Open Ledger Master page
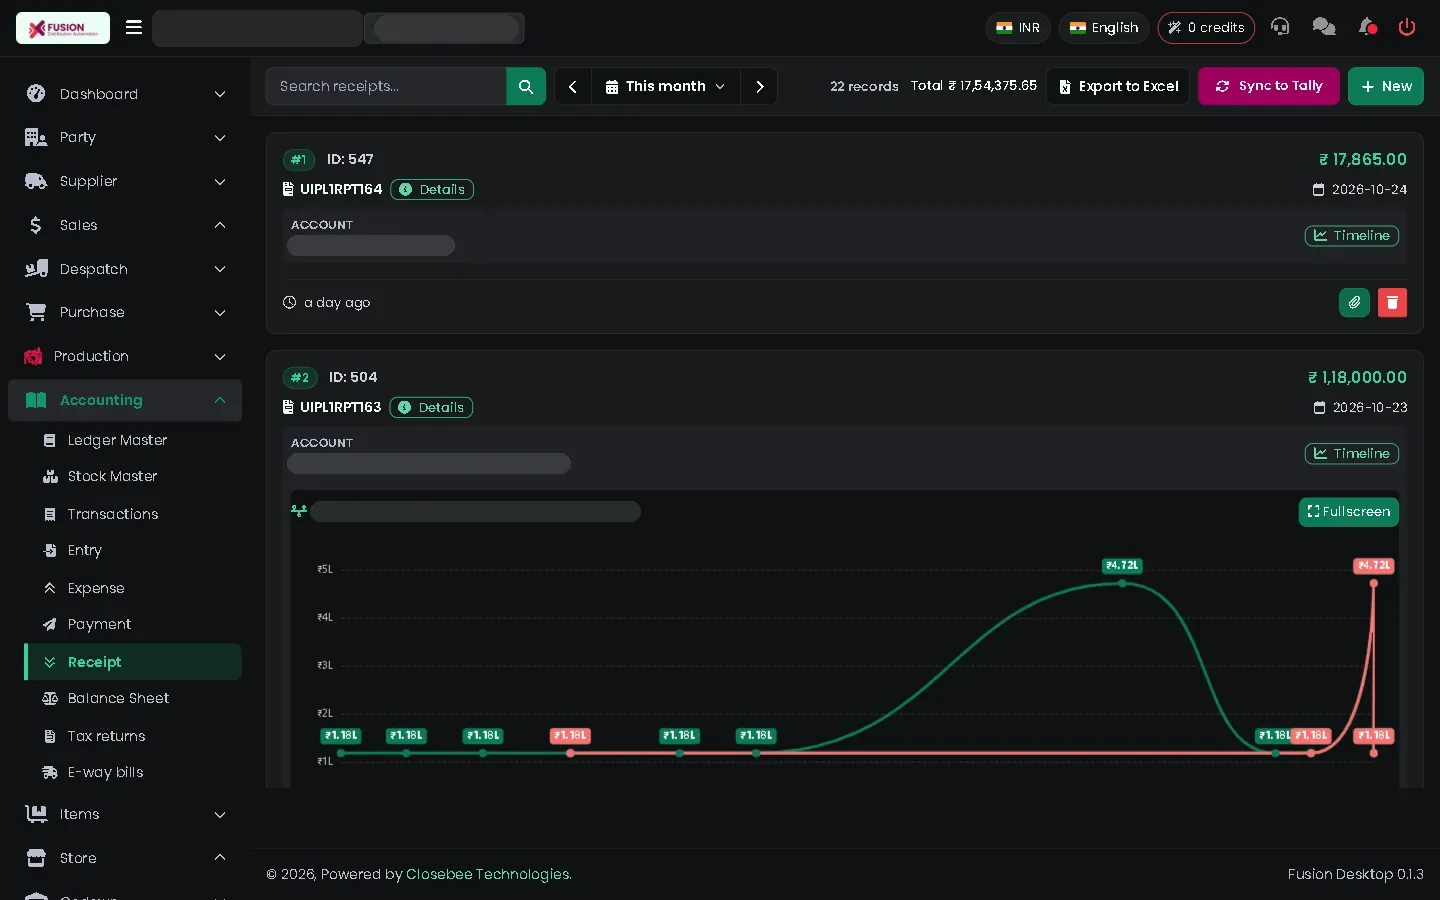1440x900 pixels. [117, 440]
